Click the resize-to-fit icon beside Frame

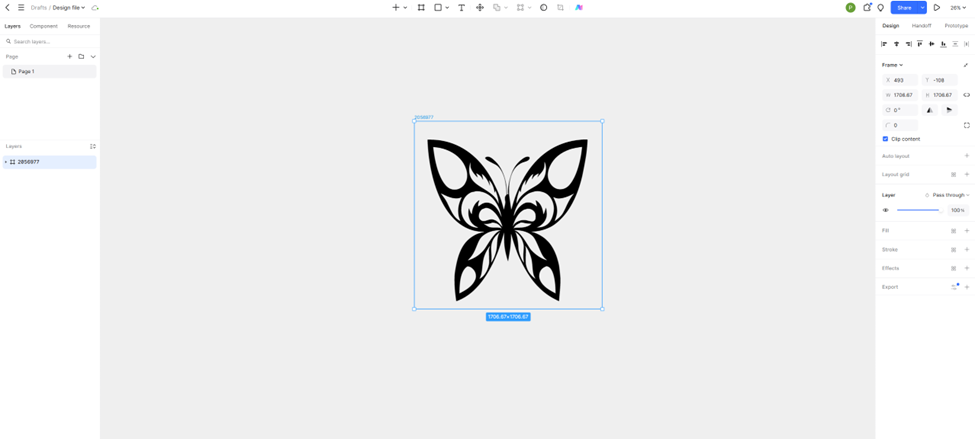(x=966, y=65)
